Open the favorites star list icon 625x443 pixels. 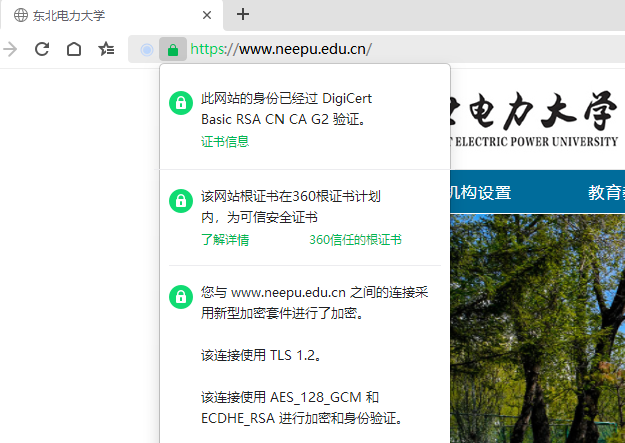[x=106, y=49]
